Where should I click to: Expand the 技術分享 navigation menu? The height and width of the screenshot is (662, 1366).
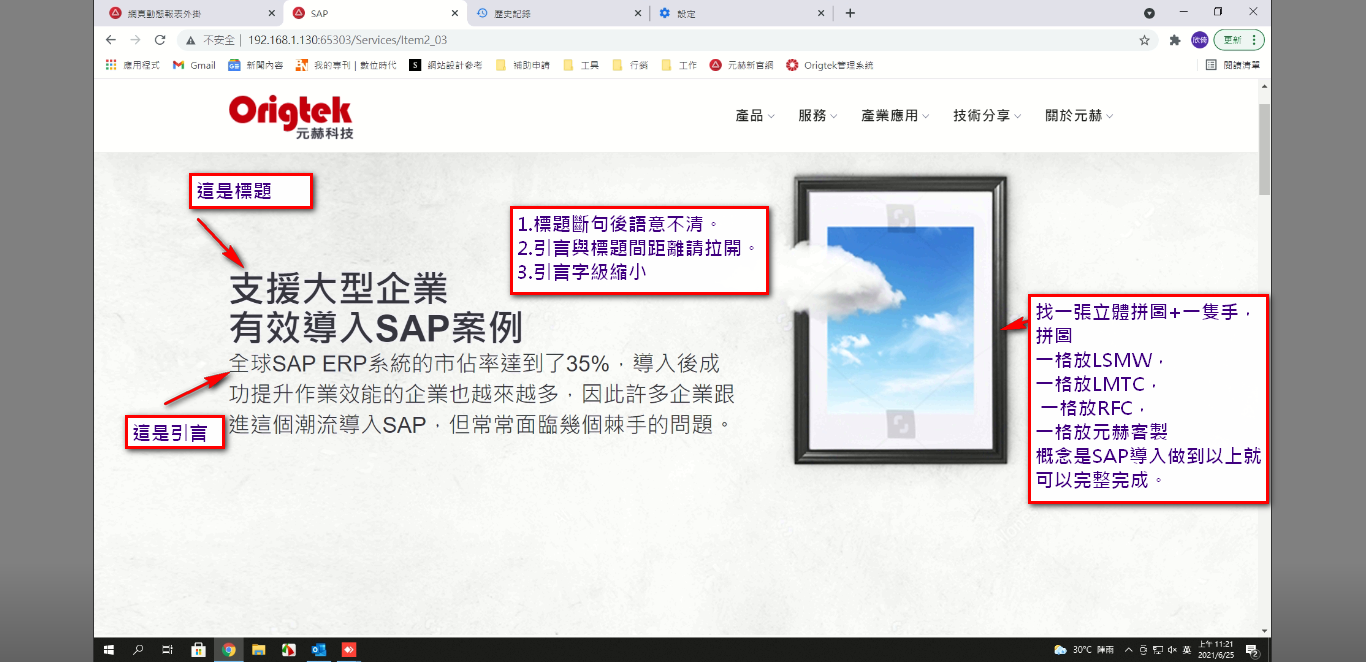987,116
